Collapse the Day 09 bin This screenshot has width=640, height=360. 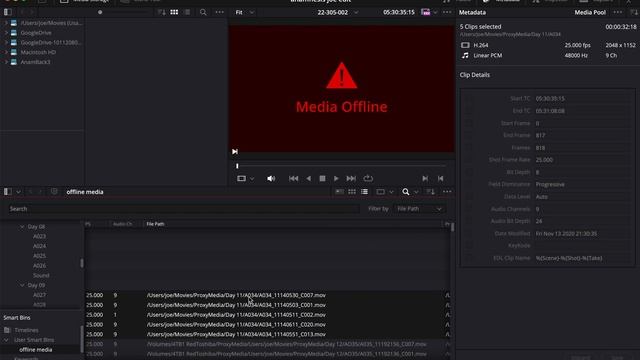click(x=22, y=285)
